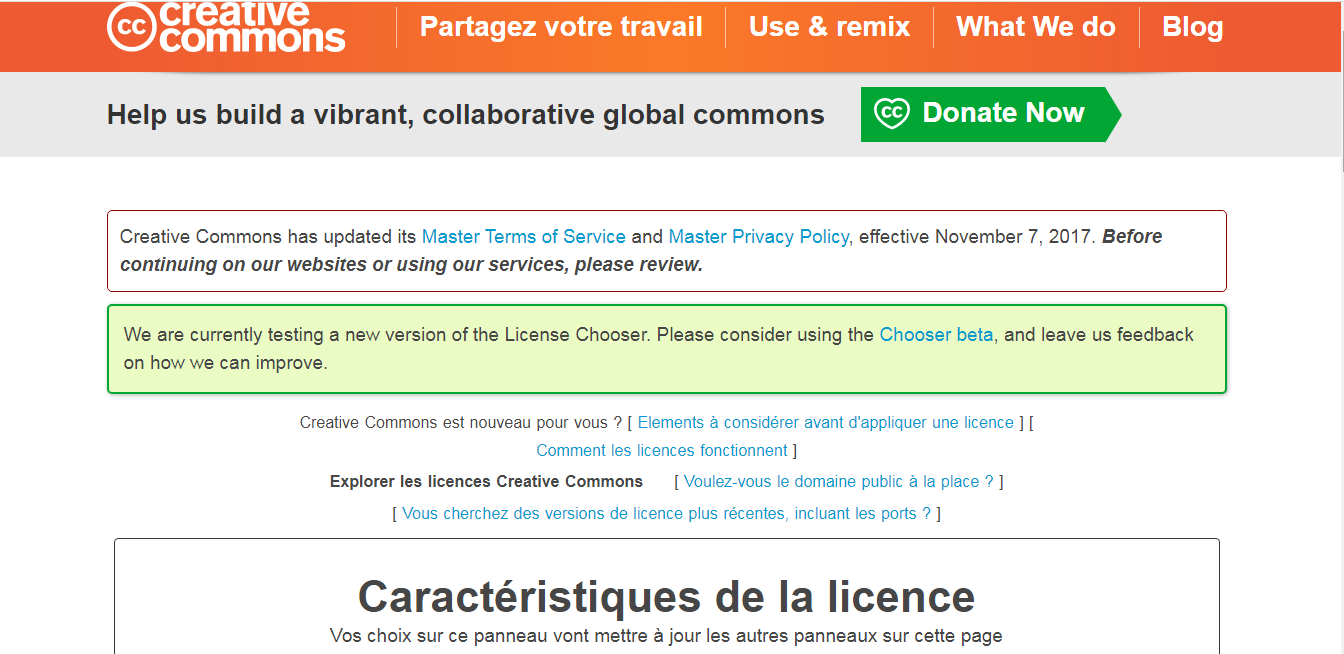Image resolution: width=1344 pixels, height=654 pixels.
Task: Open link about versions de licence plus récentes
Action: point(666,513)
